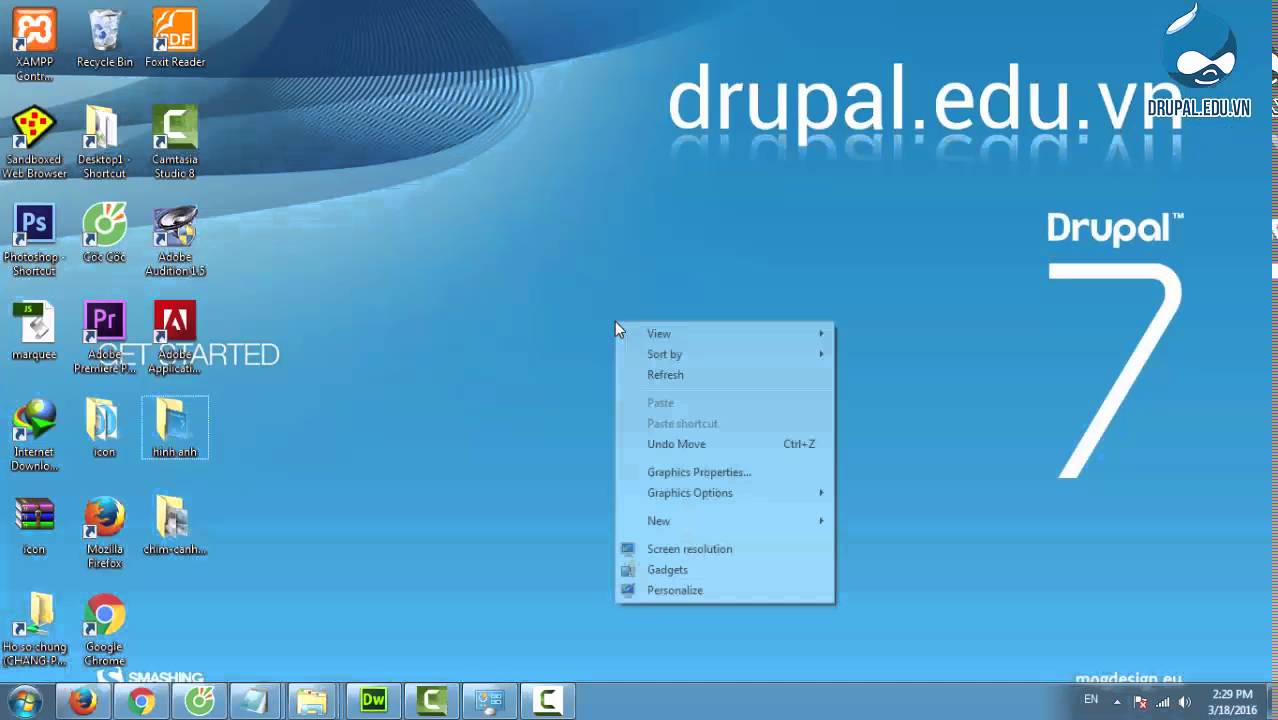Click the volume speaker tray icon
Screen dimensions: 1278x720
tap(1185, 702)
